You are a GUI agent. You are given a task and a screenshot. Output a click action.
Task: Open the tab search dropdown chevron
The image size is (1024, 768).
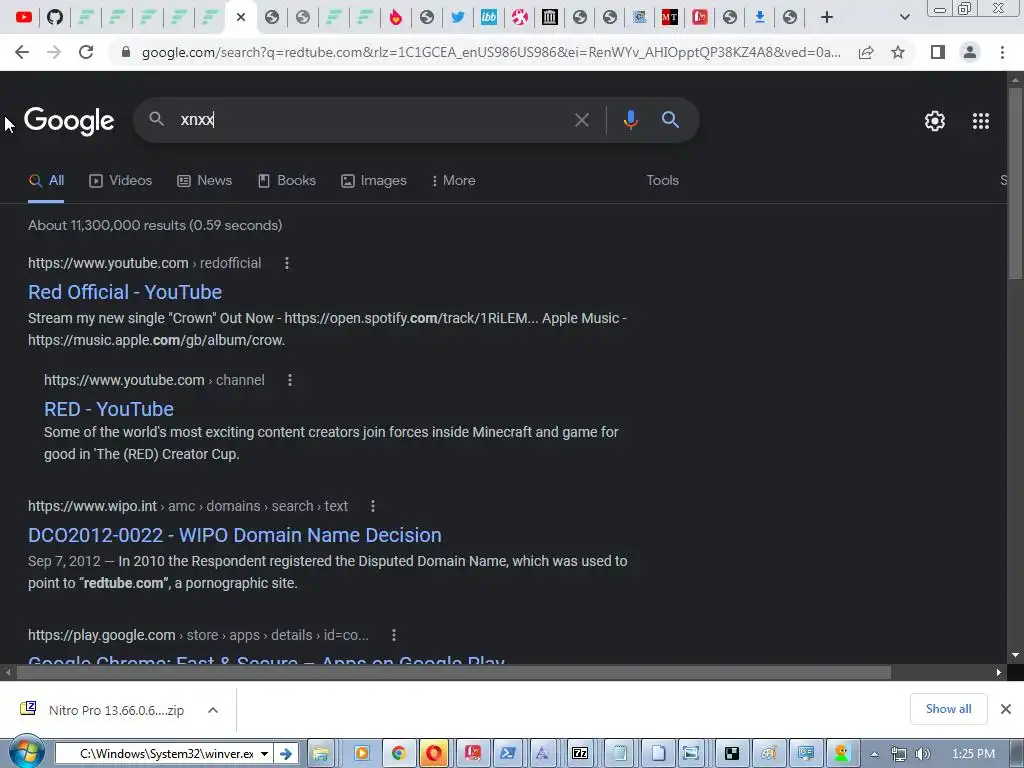pyautogui.click(x=904, y=17)
